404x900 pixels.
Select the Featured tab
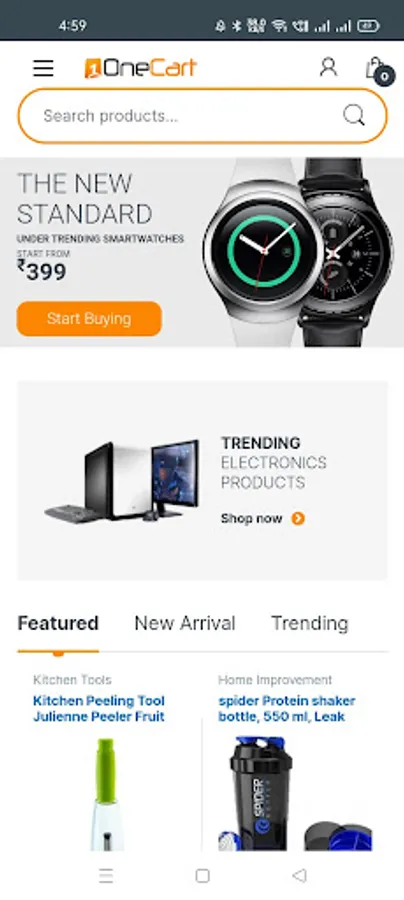58,623
